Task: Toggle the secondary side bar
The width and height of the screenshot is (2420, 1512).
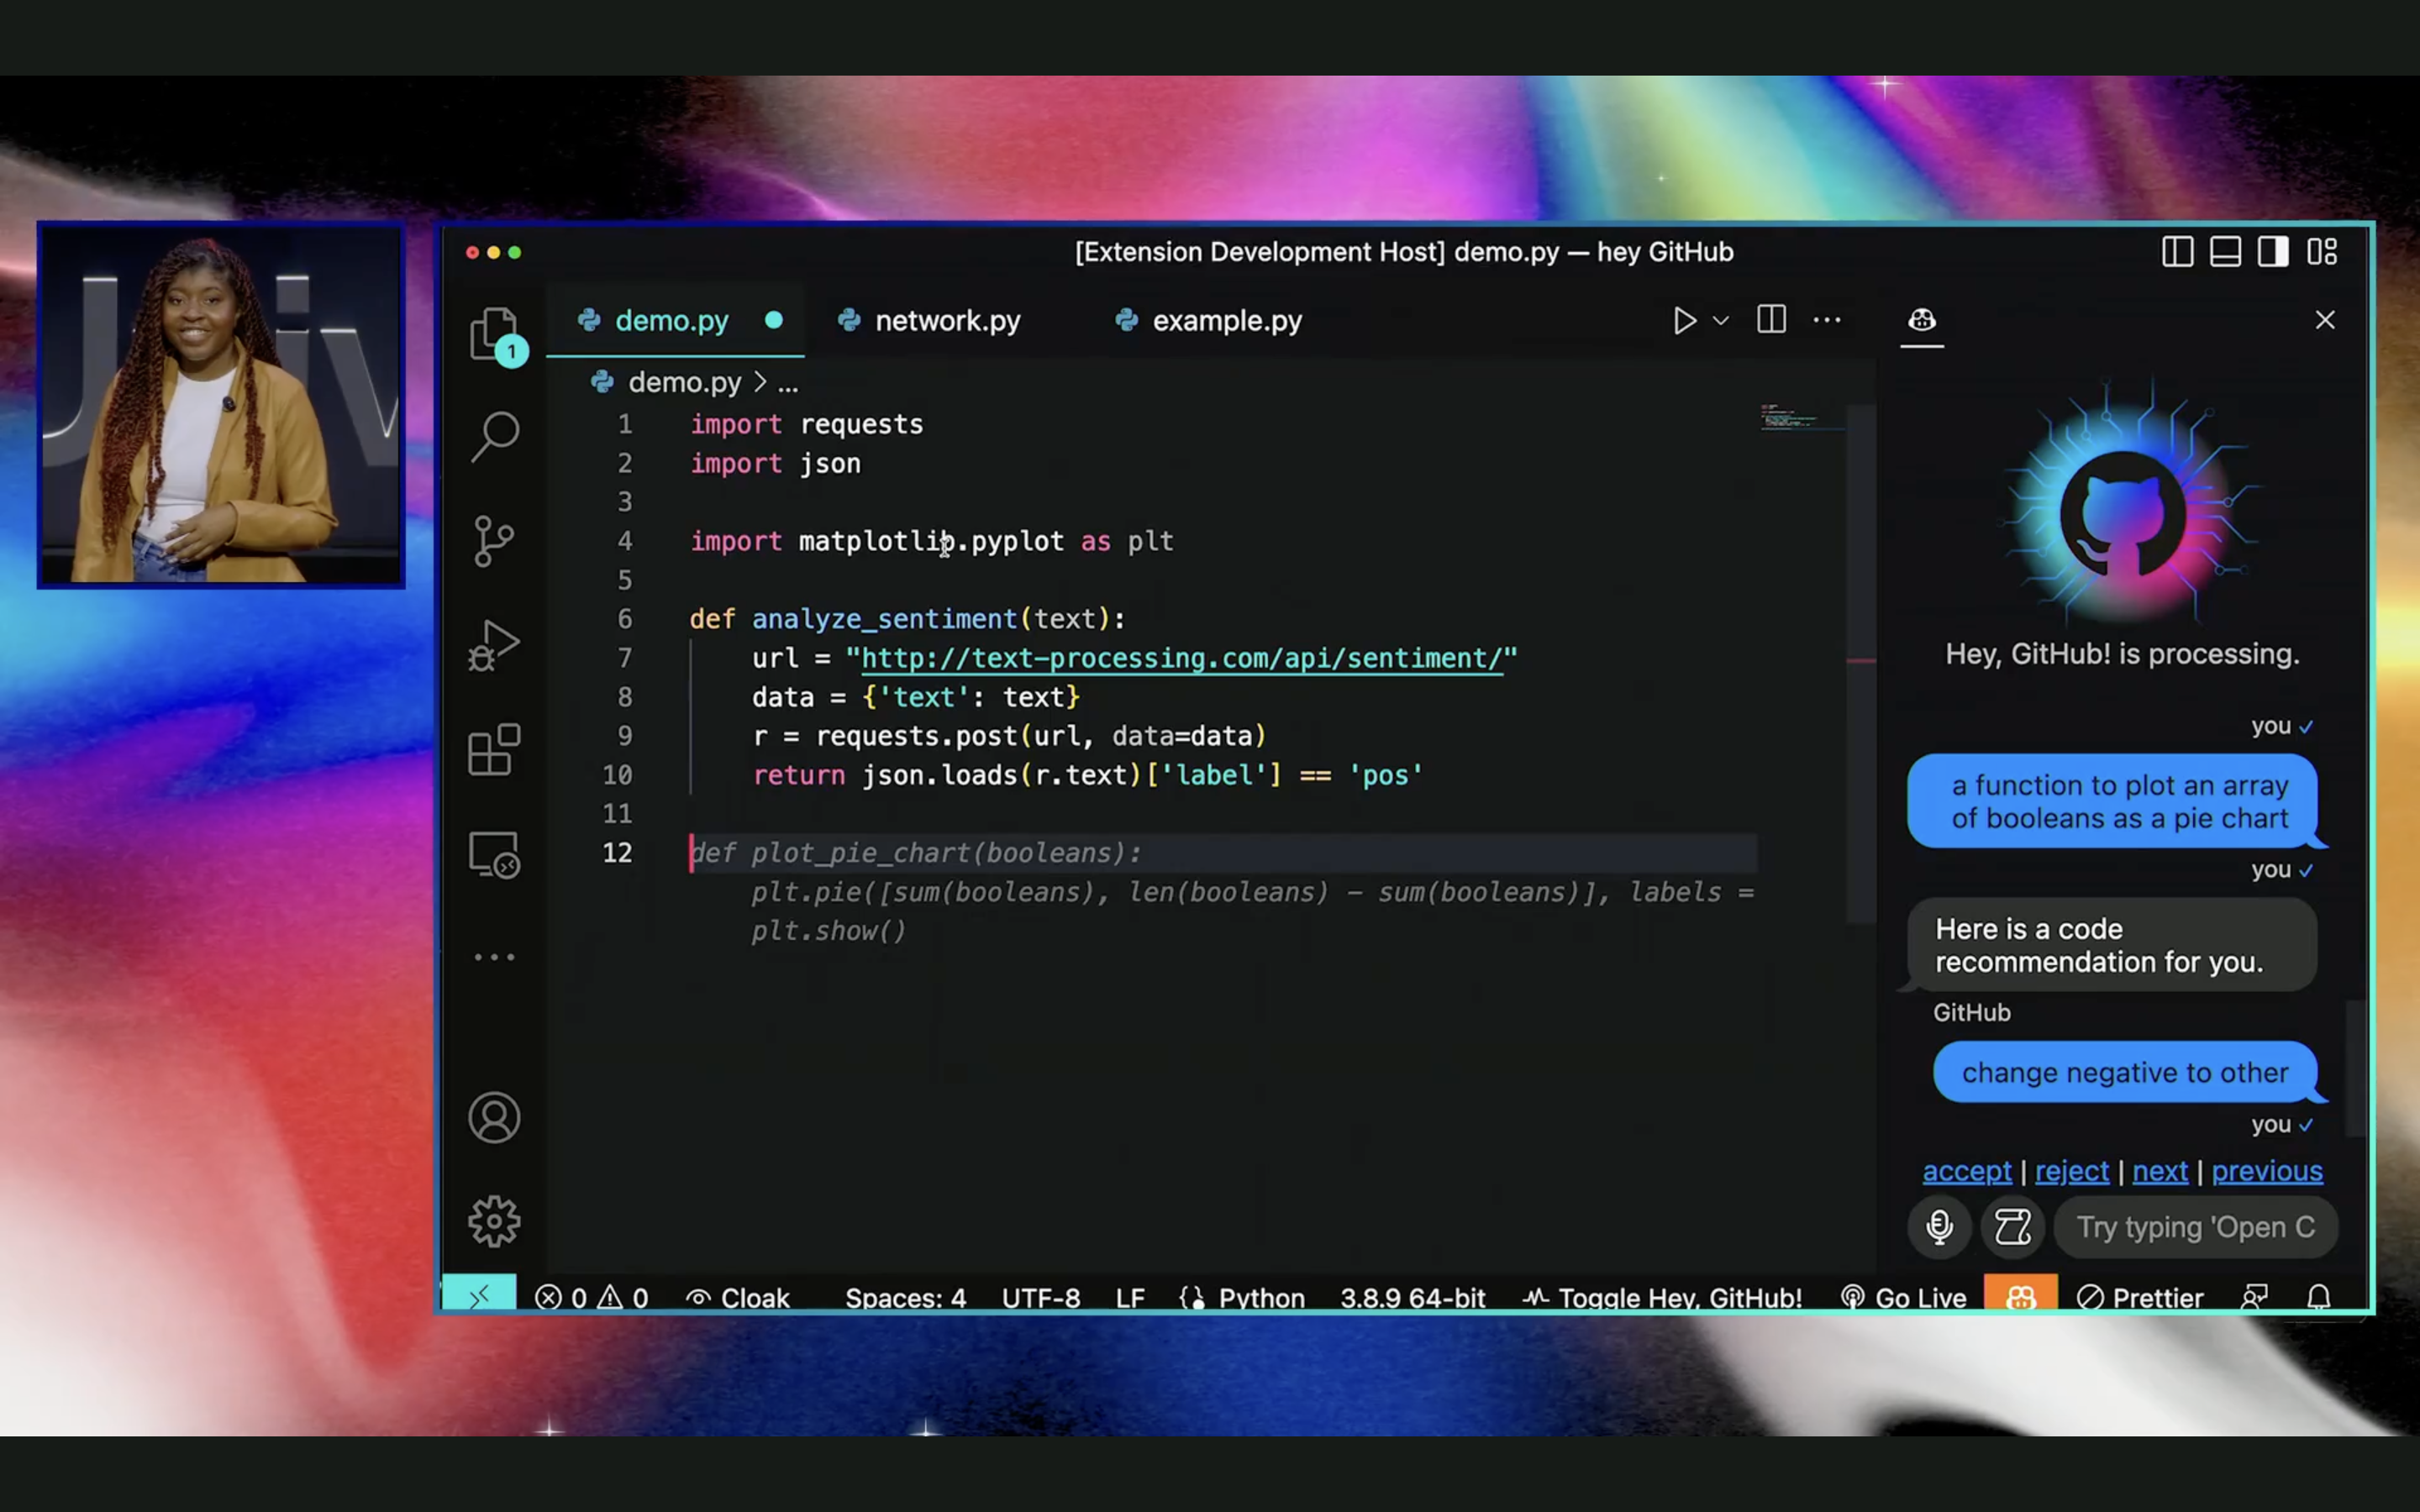Action: coord(2273,252)
